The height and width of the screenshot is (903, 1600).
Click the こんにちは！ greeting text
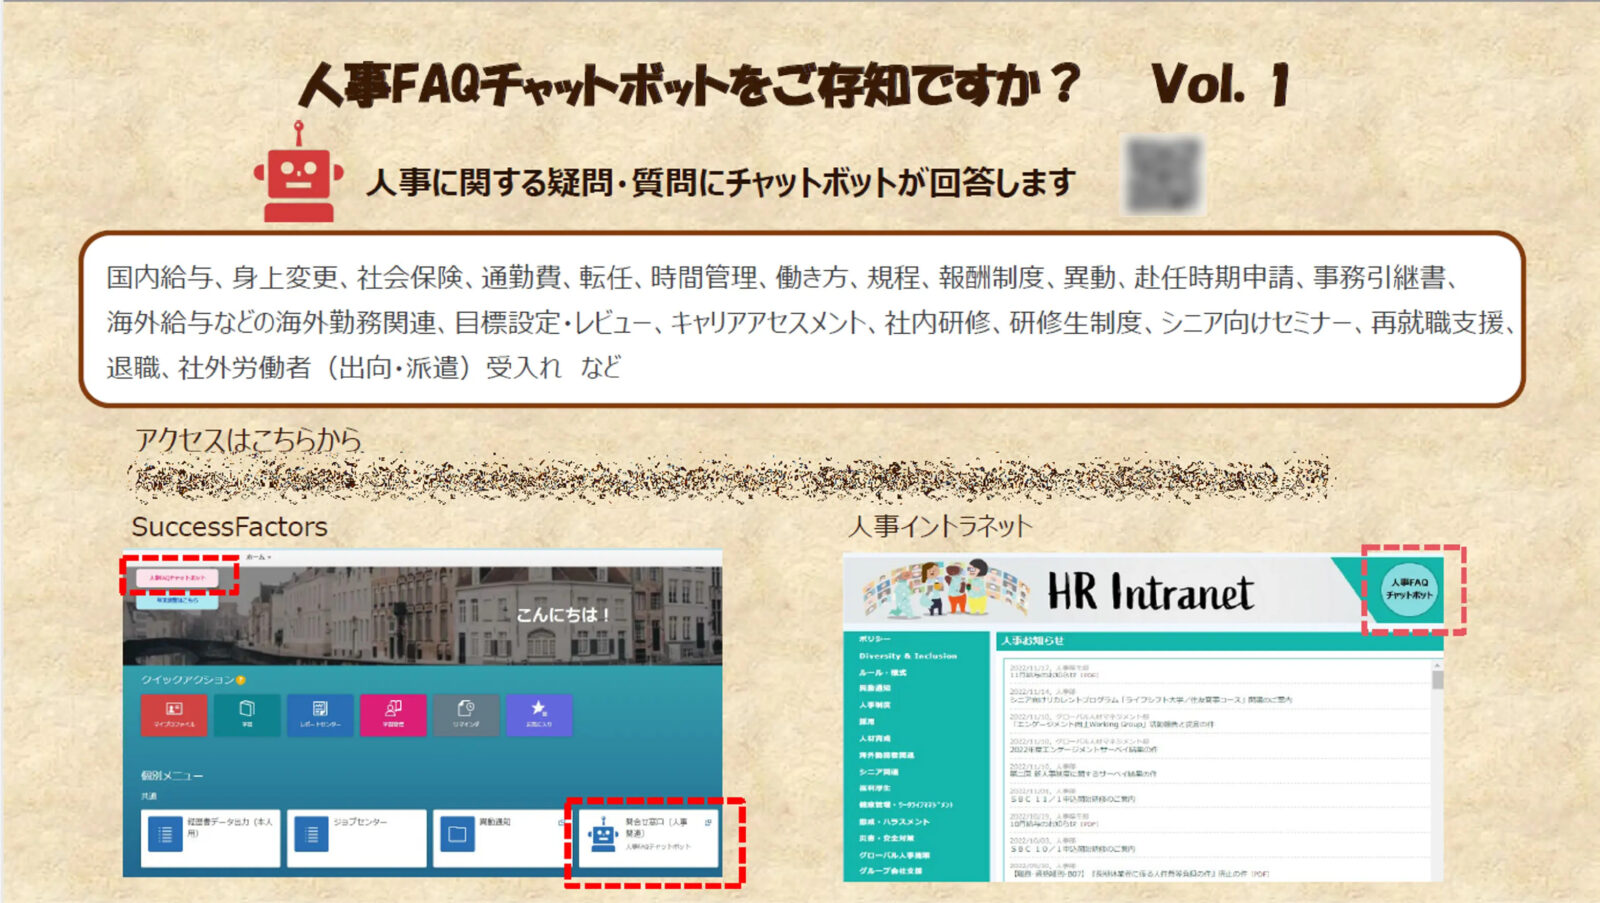[563, 614]
